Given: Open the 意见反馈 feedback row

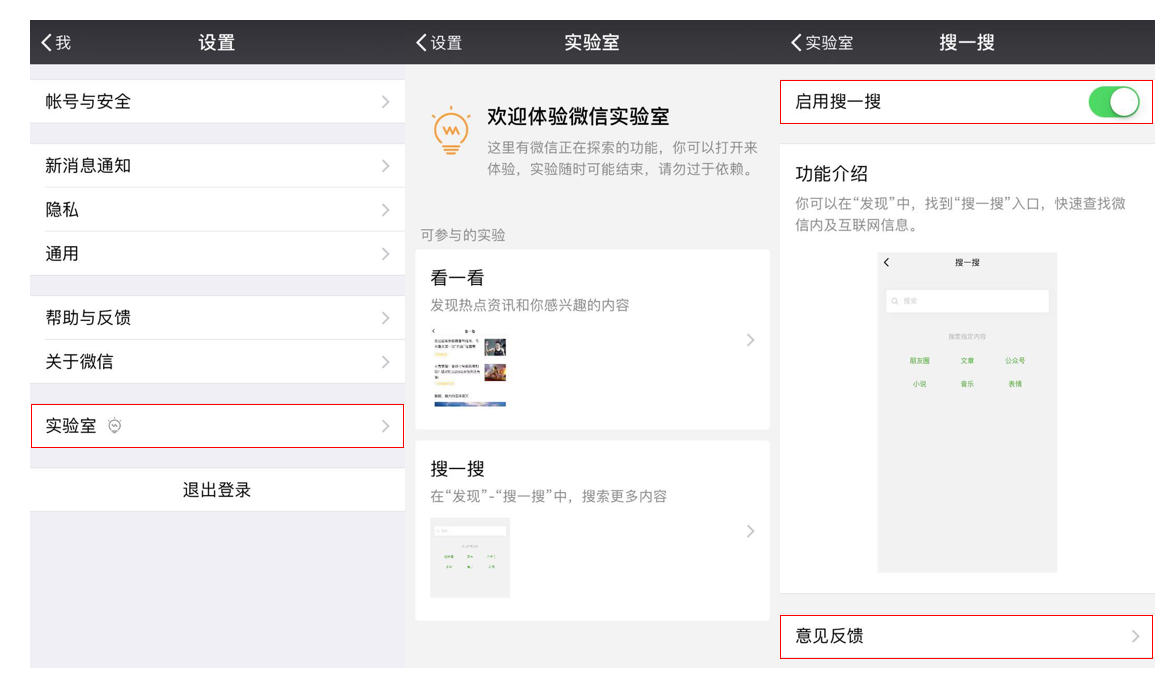Looking at the screenshot, I should [x=966, y=637].
